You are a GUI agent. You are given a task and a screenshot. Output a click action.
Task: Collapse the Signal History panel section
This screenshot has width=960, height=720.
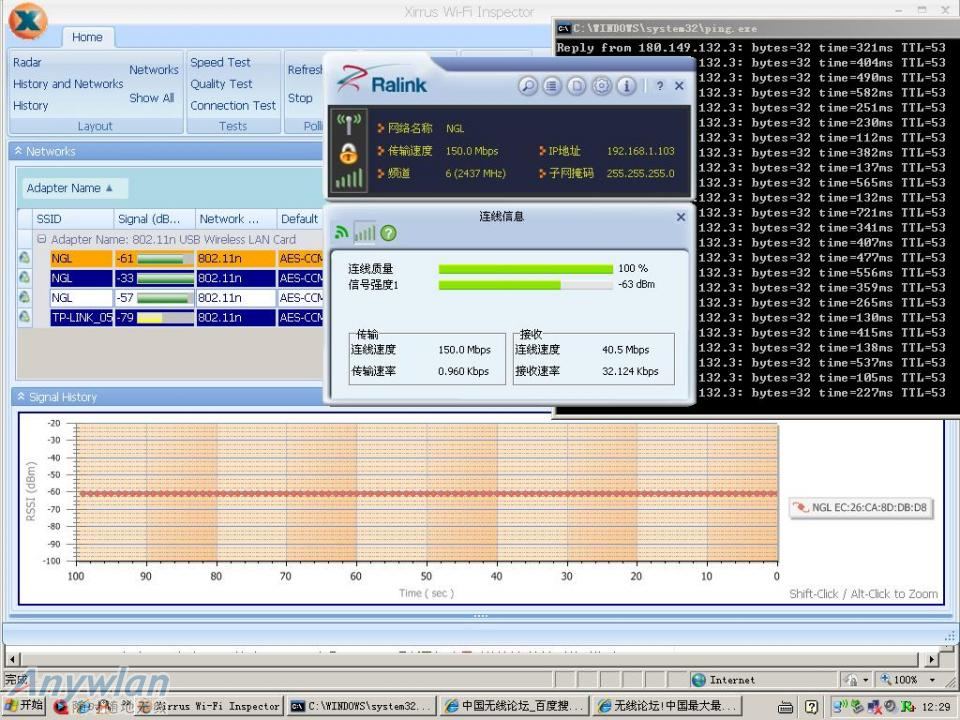pyautogui.click(x=21, y=397)
